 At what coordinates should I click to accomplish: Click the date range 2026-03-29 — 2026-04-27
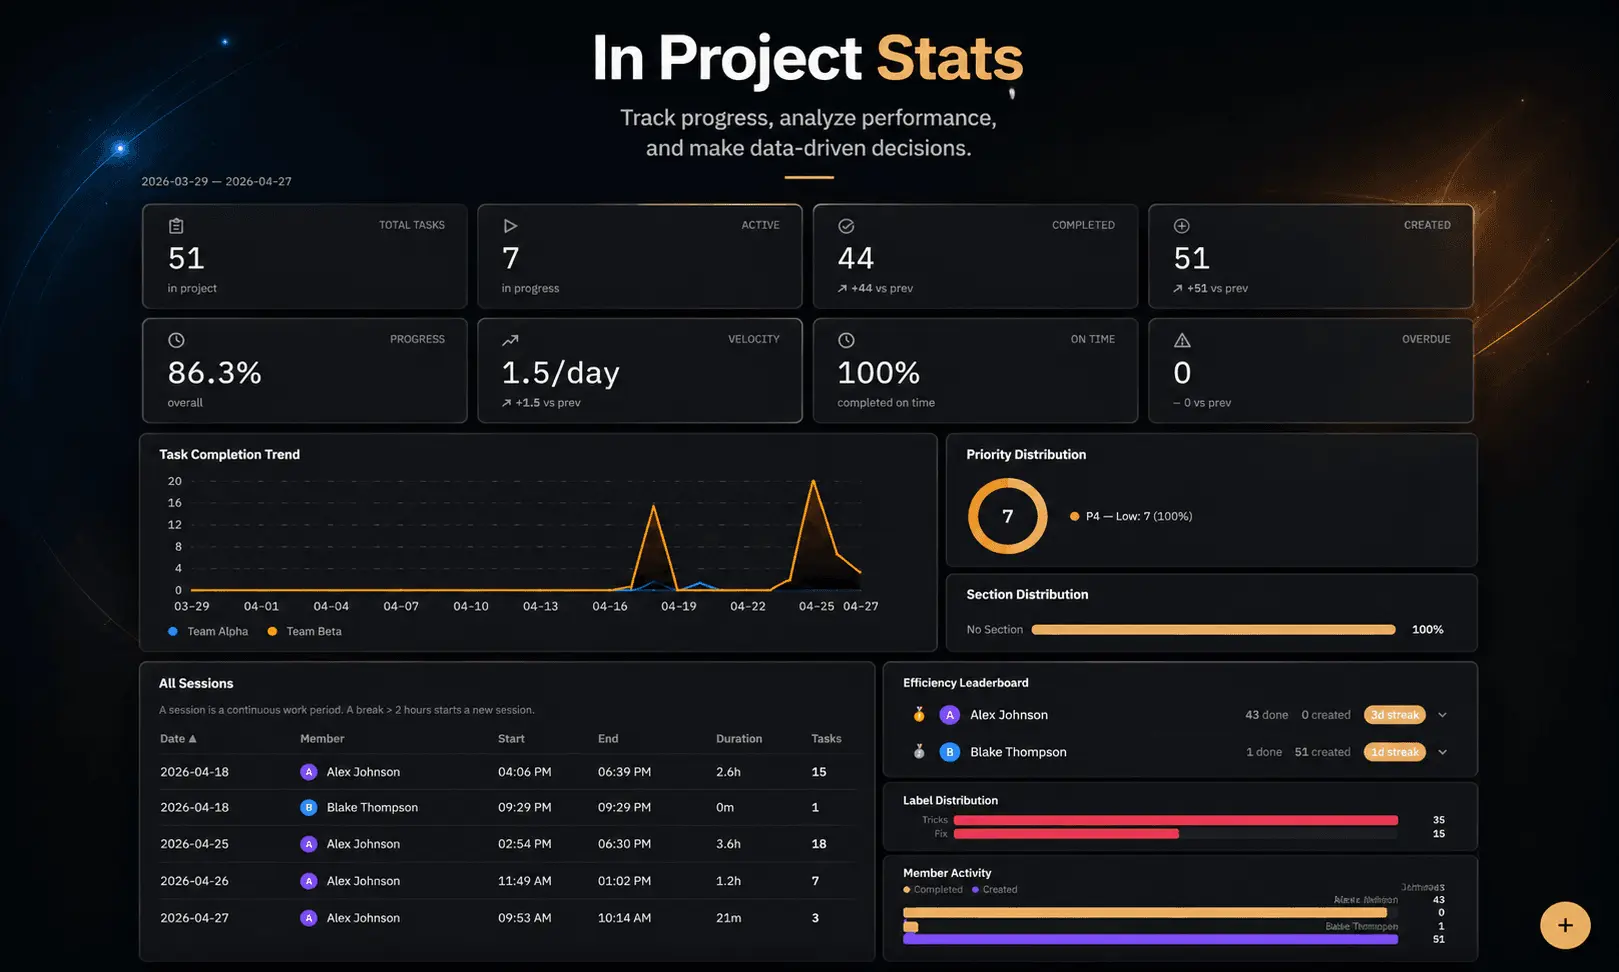(216, 182)
